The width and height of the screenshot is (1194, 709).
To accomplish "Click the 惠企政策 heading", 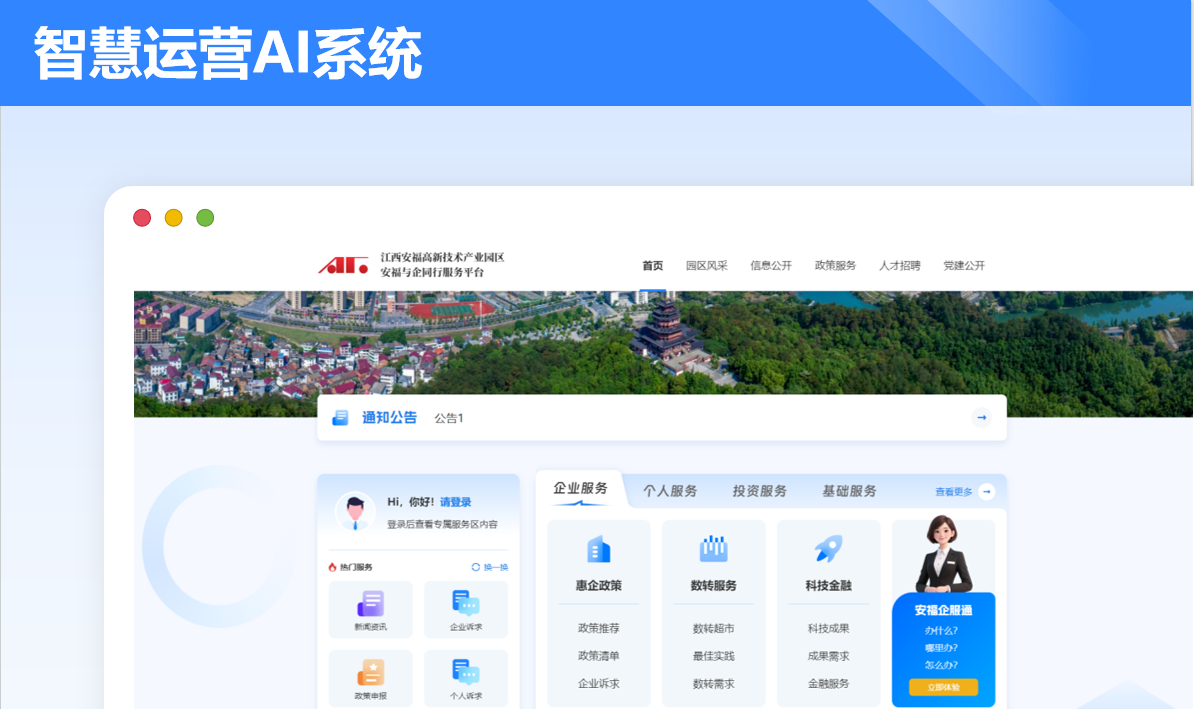I will tap(599, 586).
